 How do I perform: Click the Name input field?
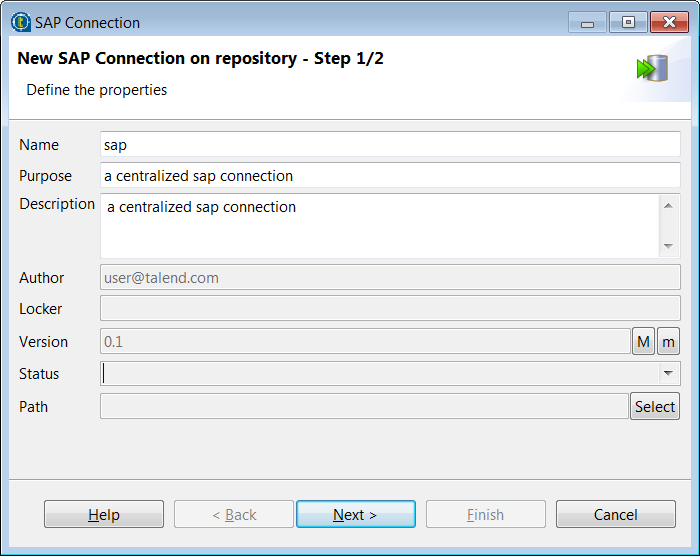click(390, 145)
